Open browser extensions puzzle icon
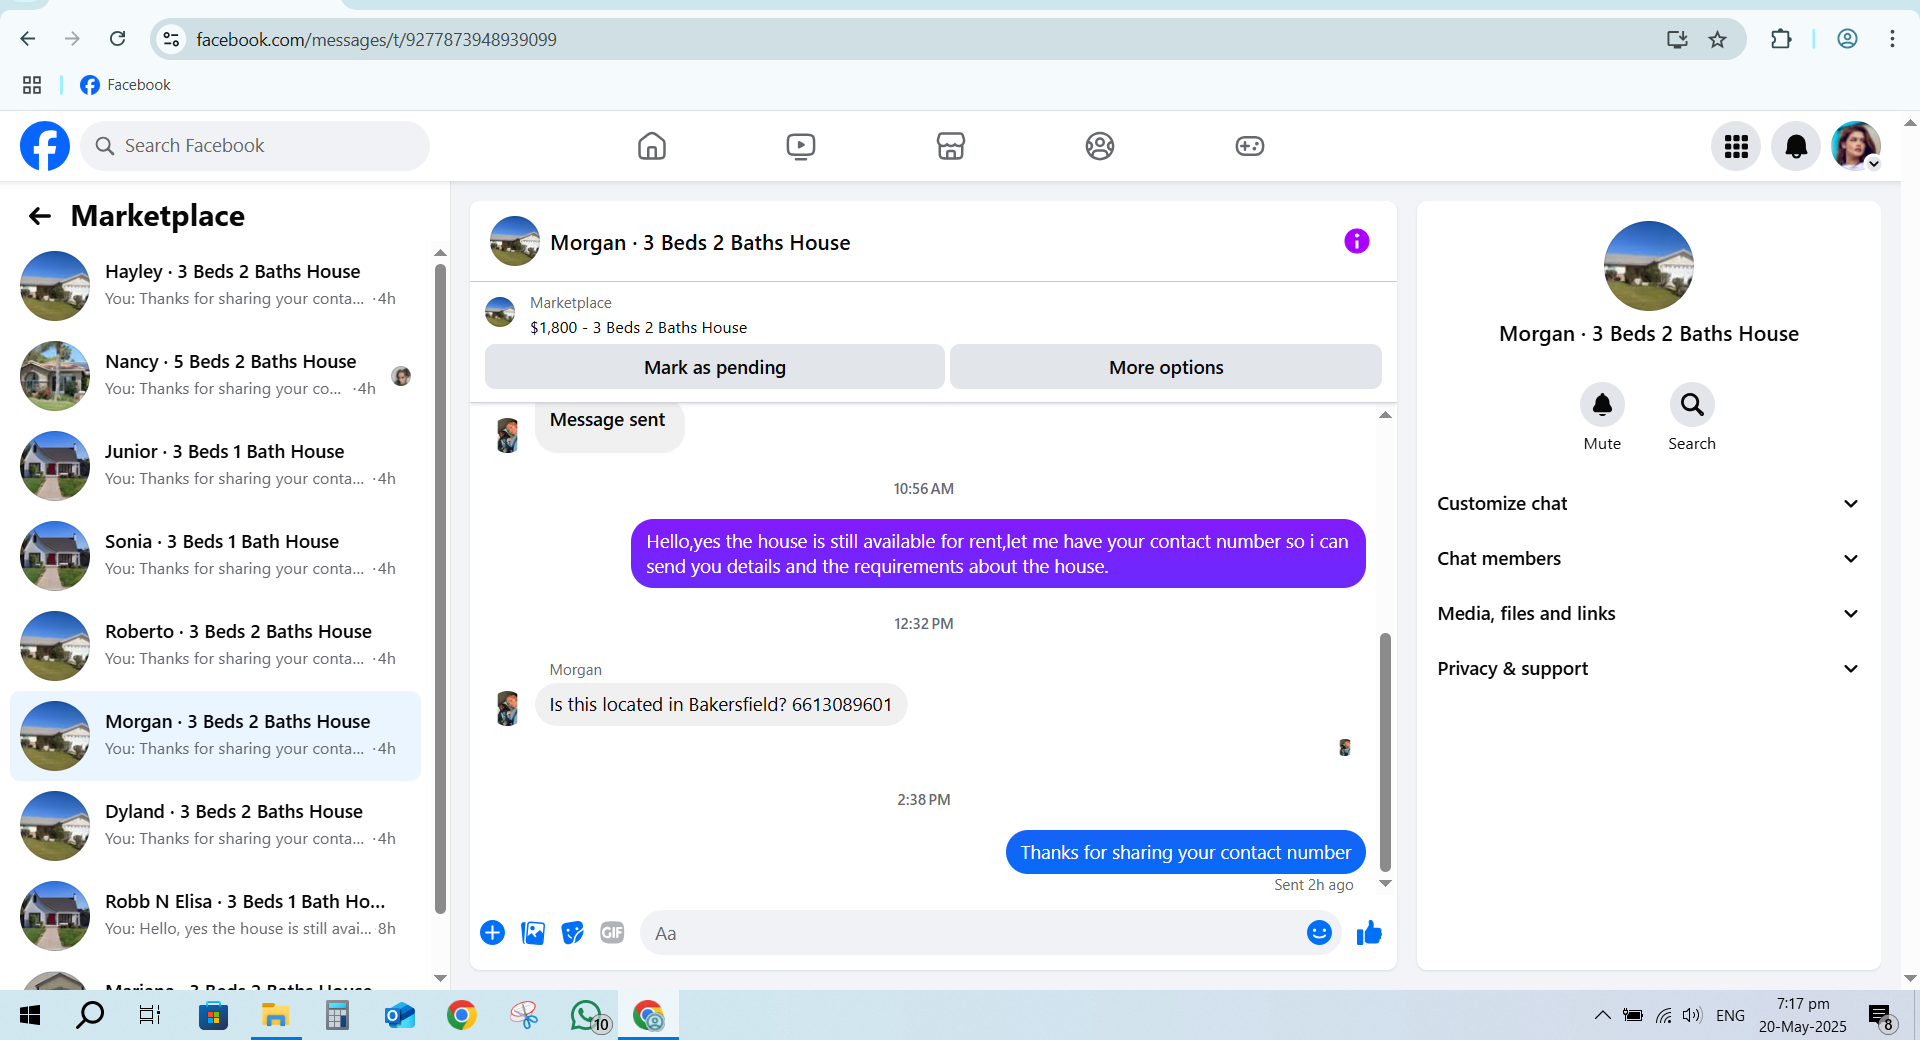Viewport: 1920px width, 1040px height. [x=1780, y=39]
